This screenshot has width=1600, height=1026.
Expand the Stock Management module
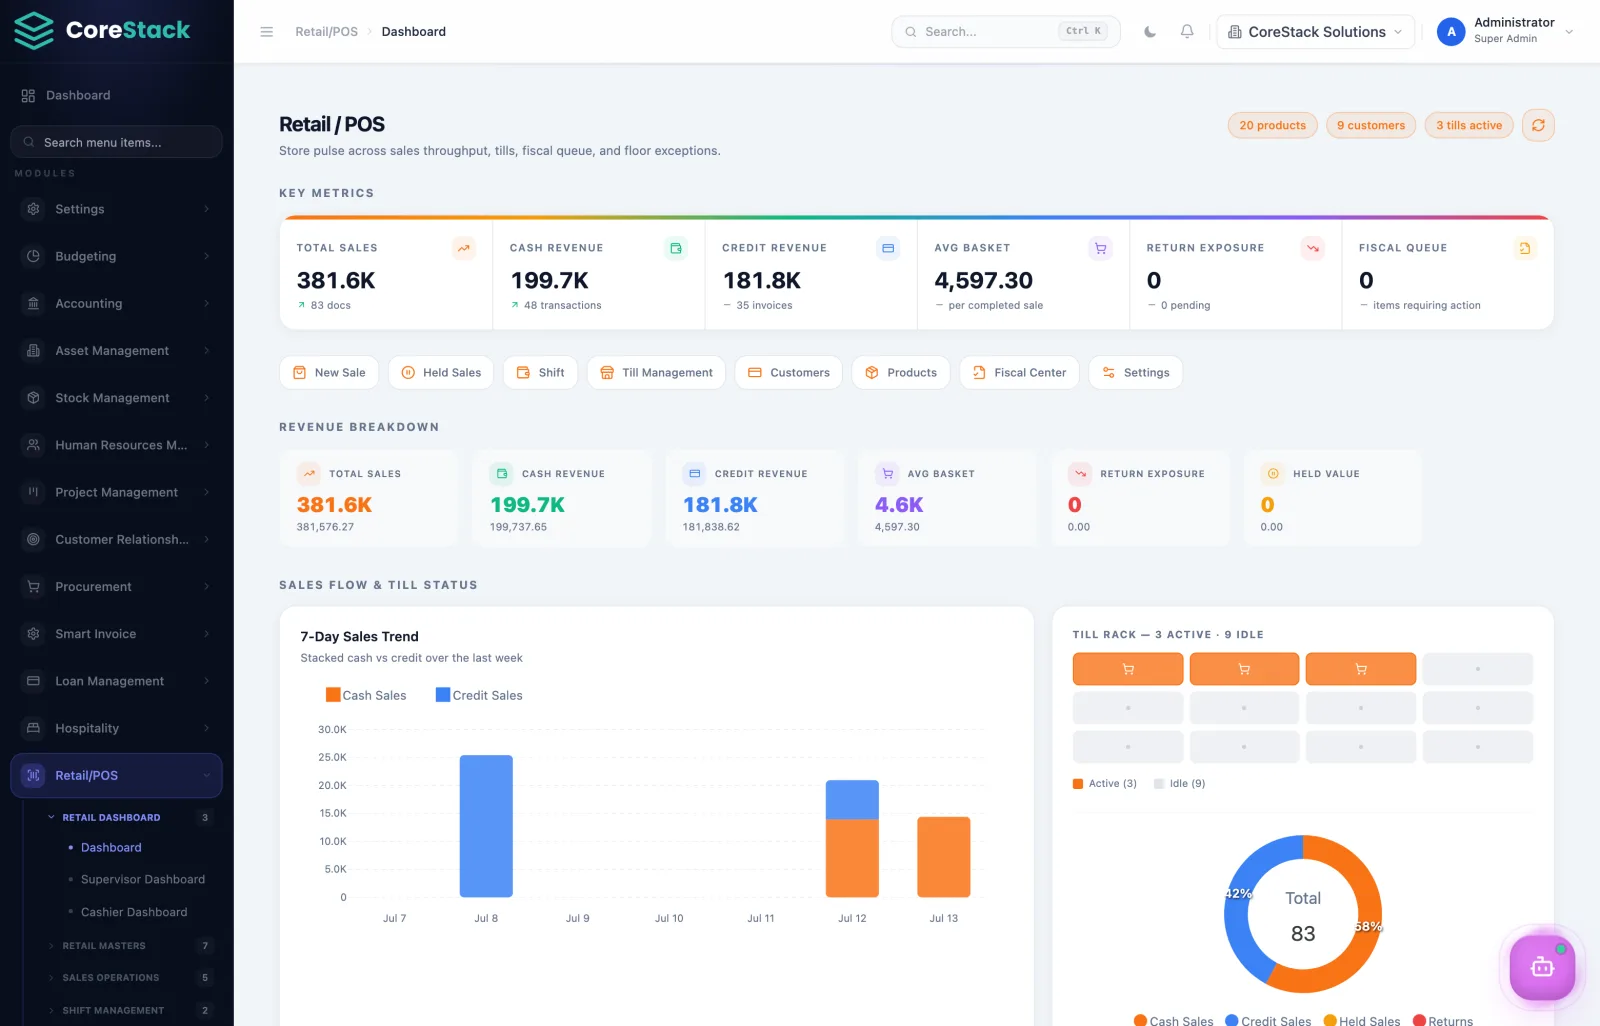pos(116,398)
